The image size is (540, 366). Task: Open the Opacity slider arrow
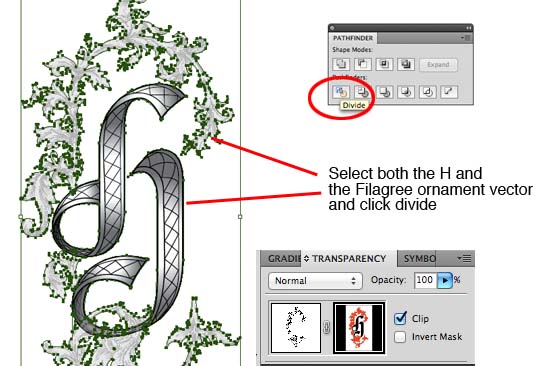point(445,280)
